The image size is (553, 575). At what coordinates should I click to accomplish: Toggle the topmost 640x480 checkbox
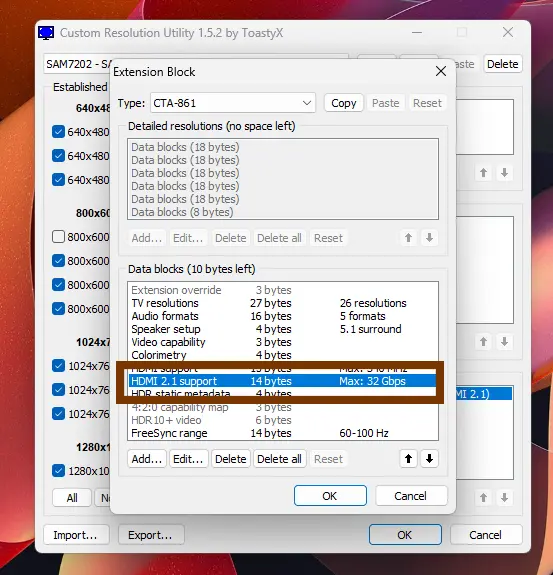[58, 132]
